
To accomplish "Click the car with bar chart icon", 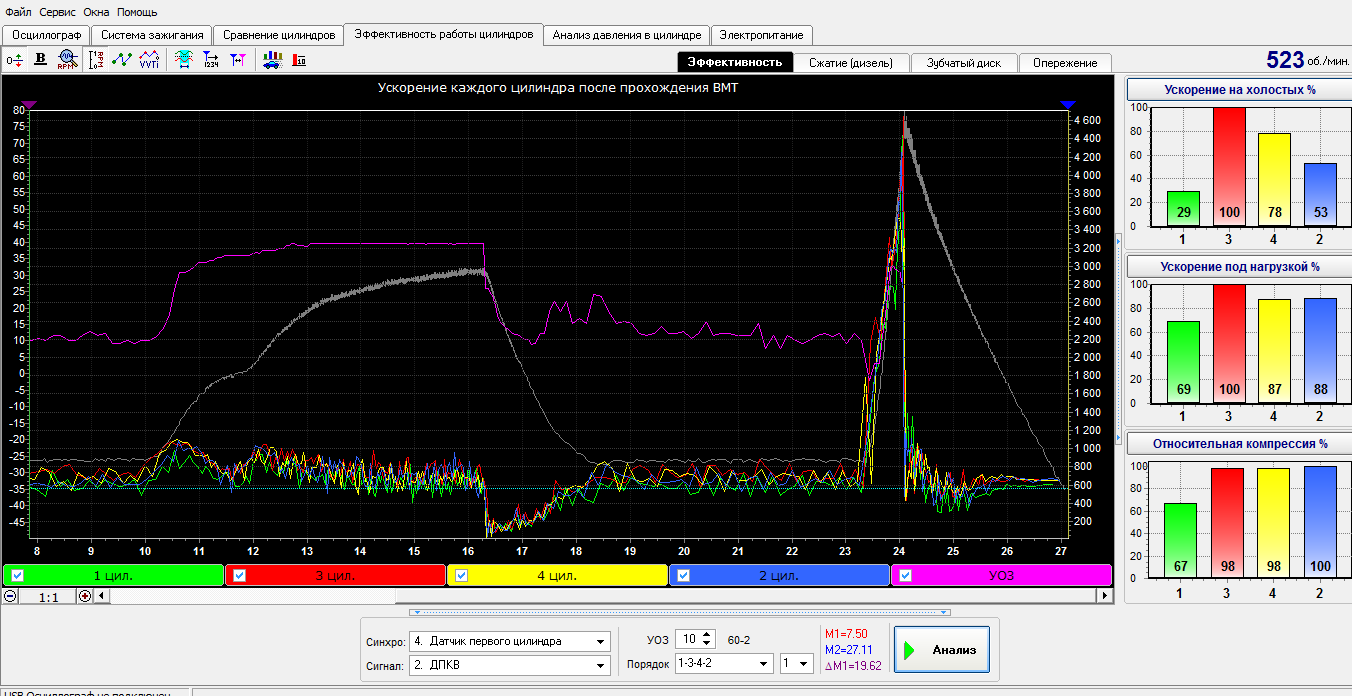I will pyautogui.click(x=272, y=60).
